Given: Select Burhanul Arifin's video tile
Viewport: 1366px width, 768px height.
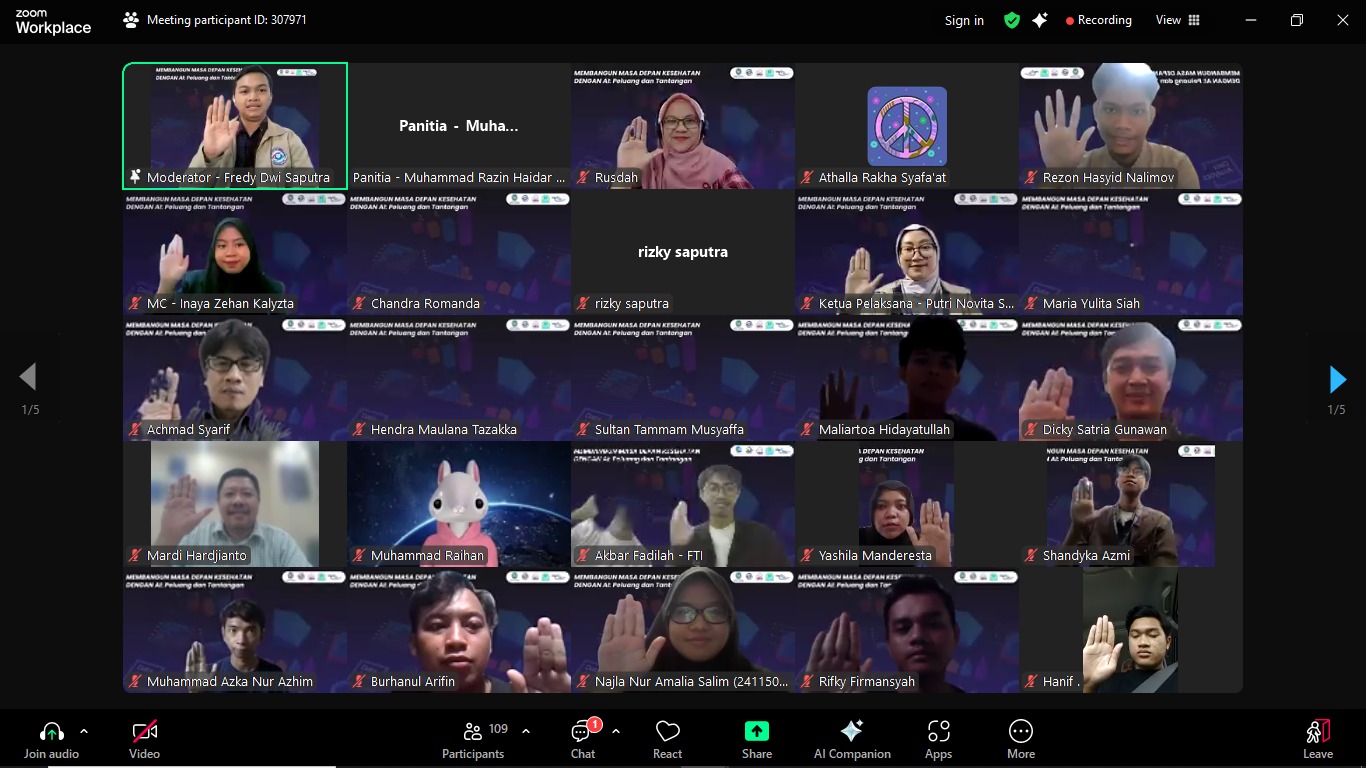Looking at the screenshot, I should [x=459, y=631].
